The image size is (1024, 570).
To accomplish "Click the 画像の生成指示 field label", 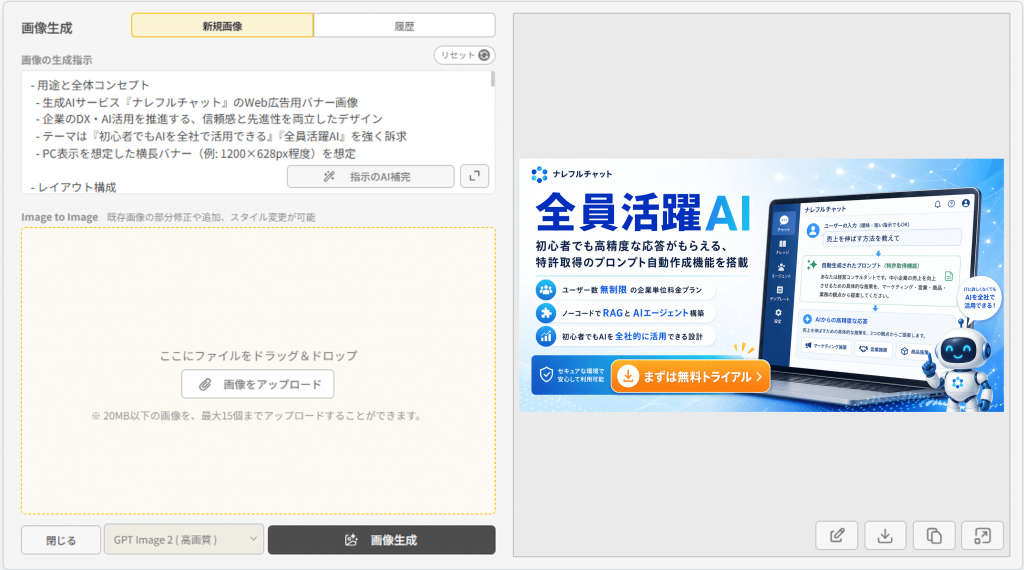I will pyautogui.click(x=57, y=60).
